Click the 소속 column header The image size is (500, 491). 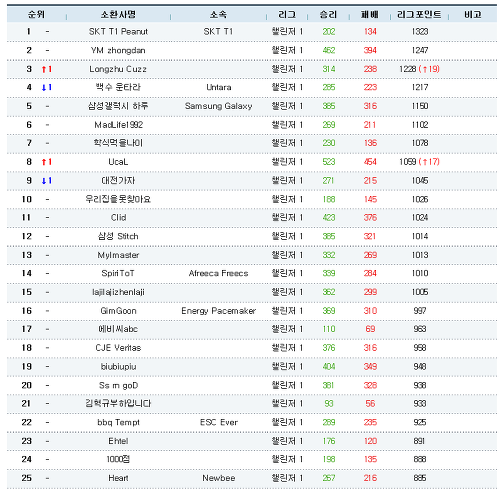(x=218, y=14)
